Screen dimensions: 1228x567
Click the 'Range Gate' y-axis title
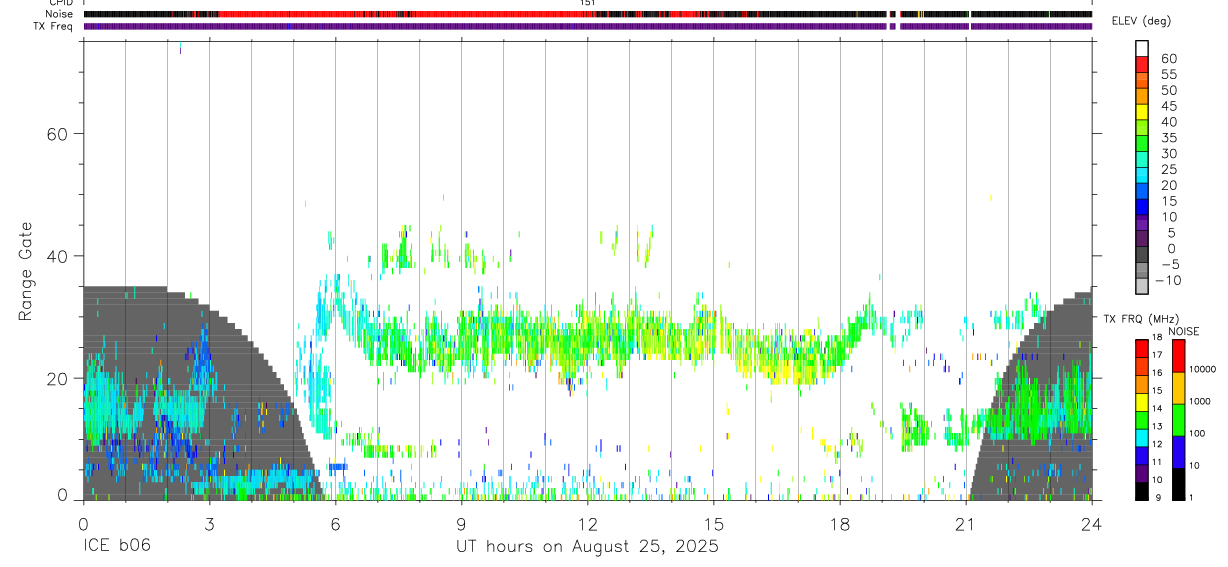pos(26,272)
